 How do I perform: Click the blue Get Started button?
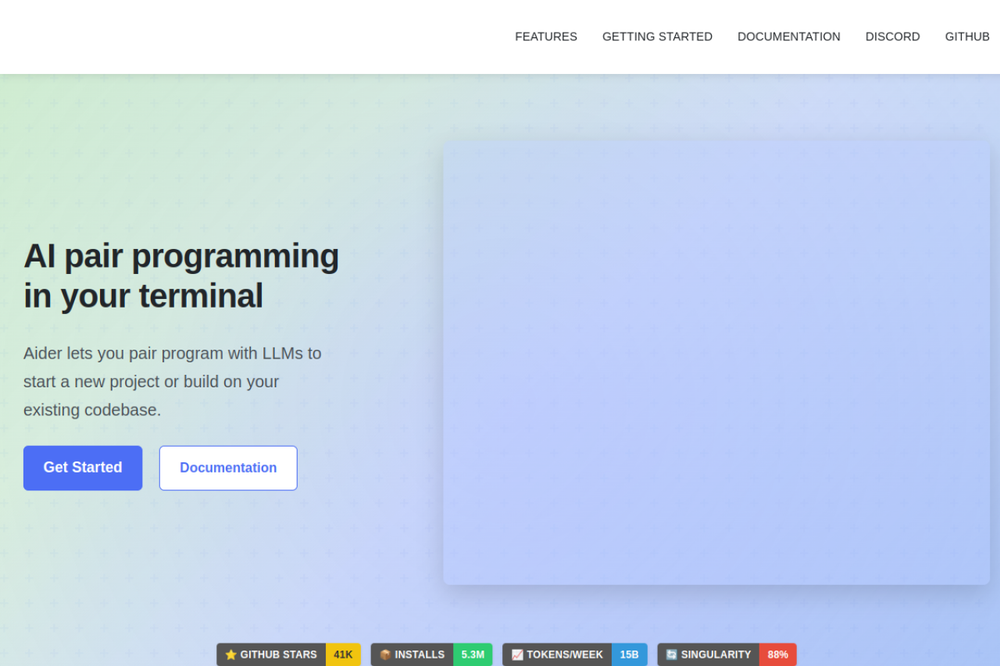[83, 468]
